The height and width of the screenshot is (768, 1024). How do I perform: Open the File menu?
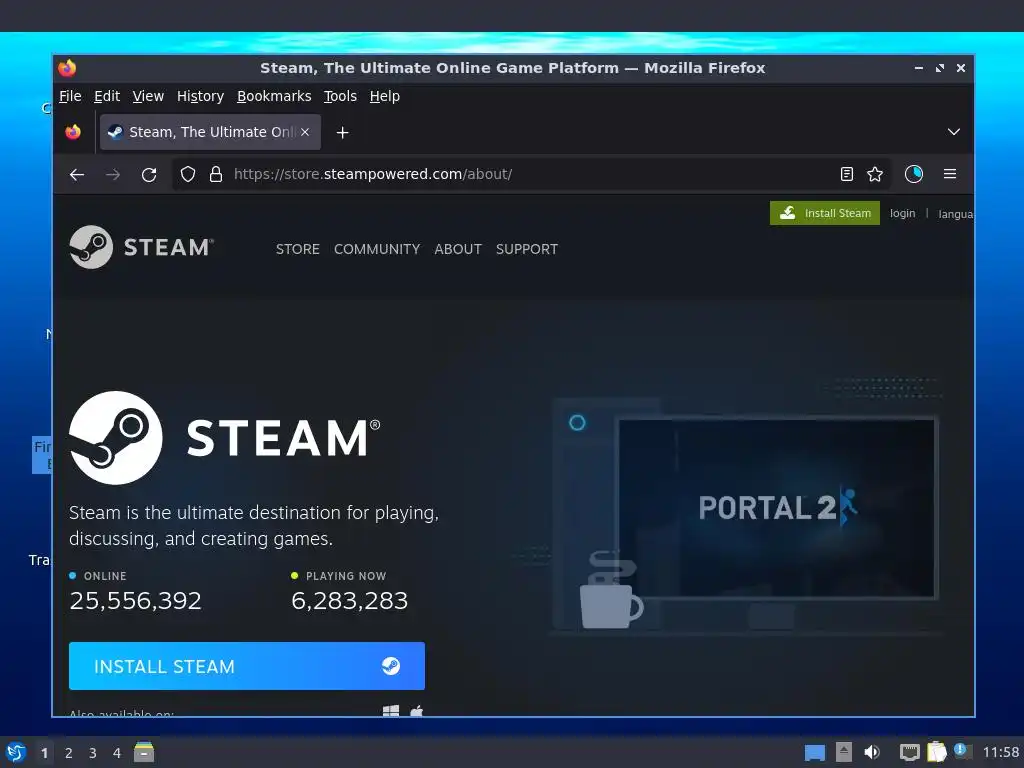point(70,96)
